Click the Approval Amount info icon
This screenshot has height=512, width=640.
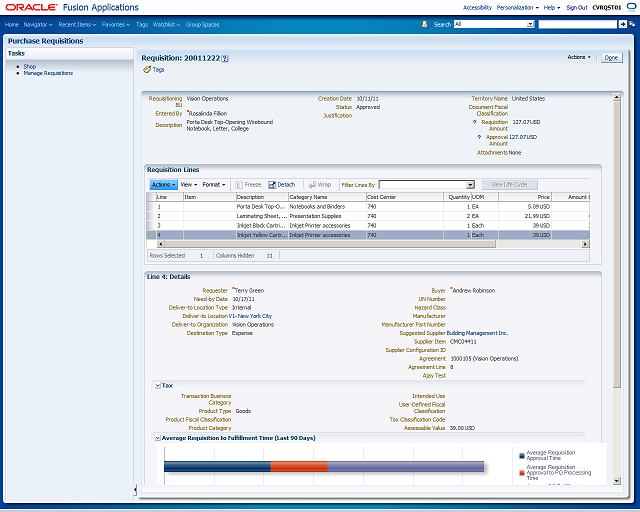(x=479, y=137)
